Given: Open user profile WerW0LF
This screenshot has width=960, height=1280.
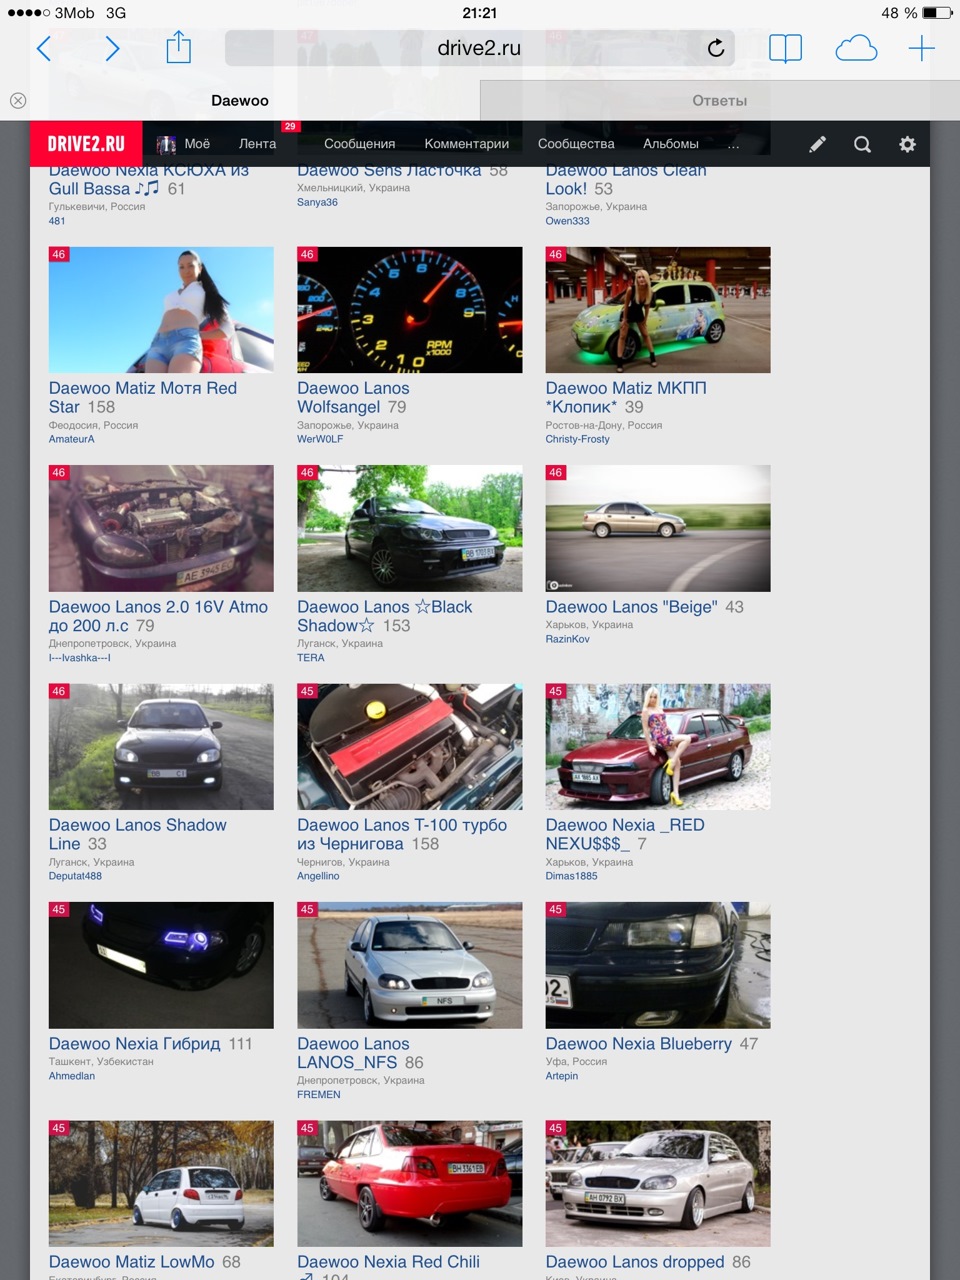Looking at the screenshot, I should [x=320, y=439].
